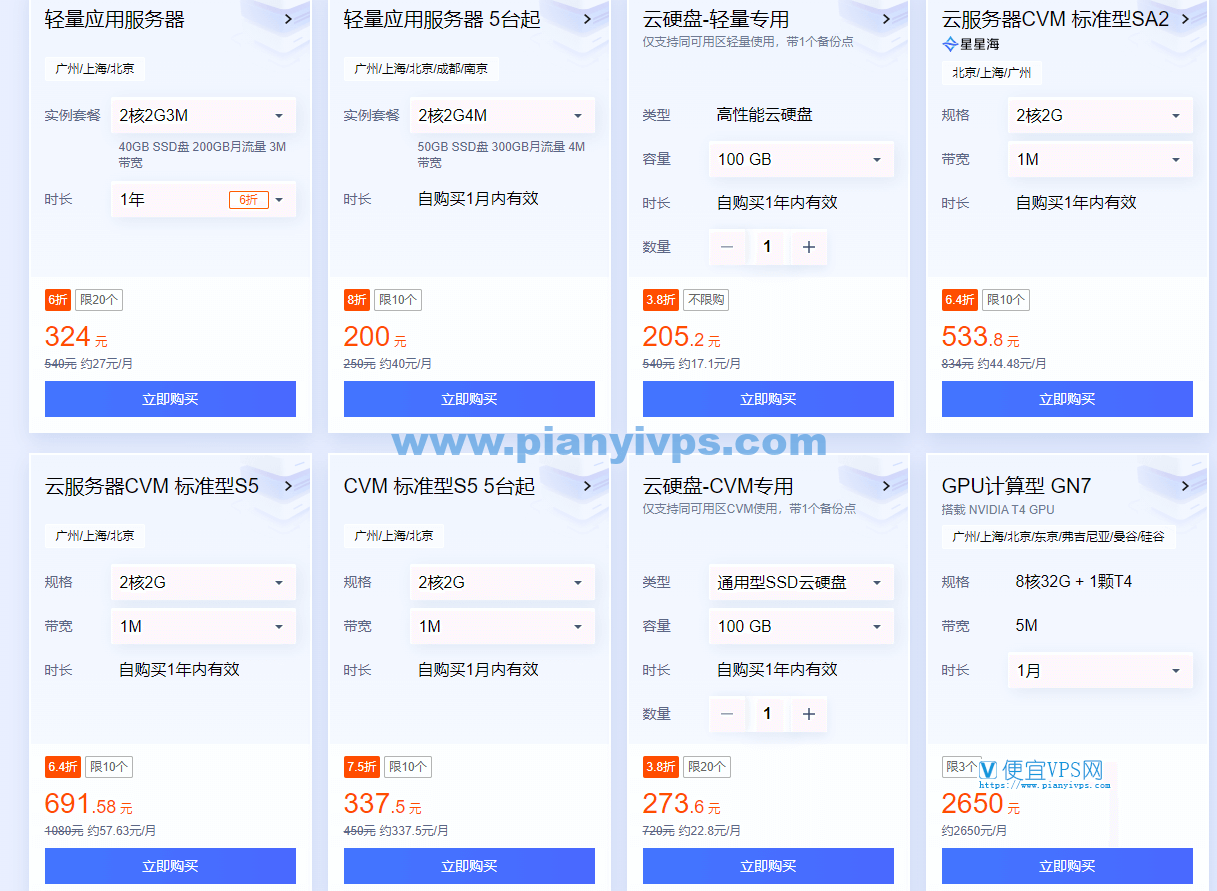Open 云硬盘-轻量专用 title link

[x=716, y=19]
